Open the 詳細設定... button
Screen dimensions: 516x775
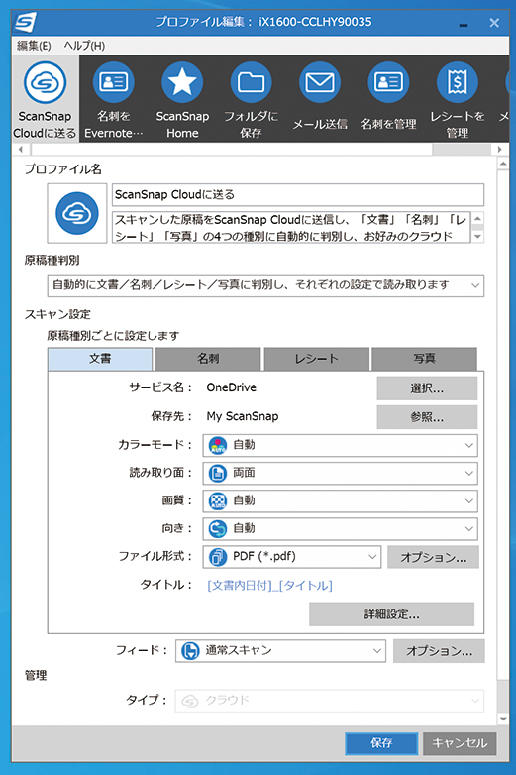coord(391,614)
